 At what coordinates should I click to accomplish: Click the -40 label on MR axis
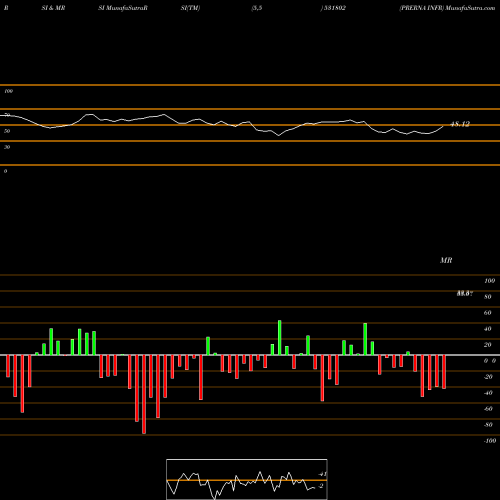click(488, 393)
